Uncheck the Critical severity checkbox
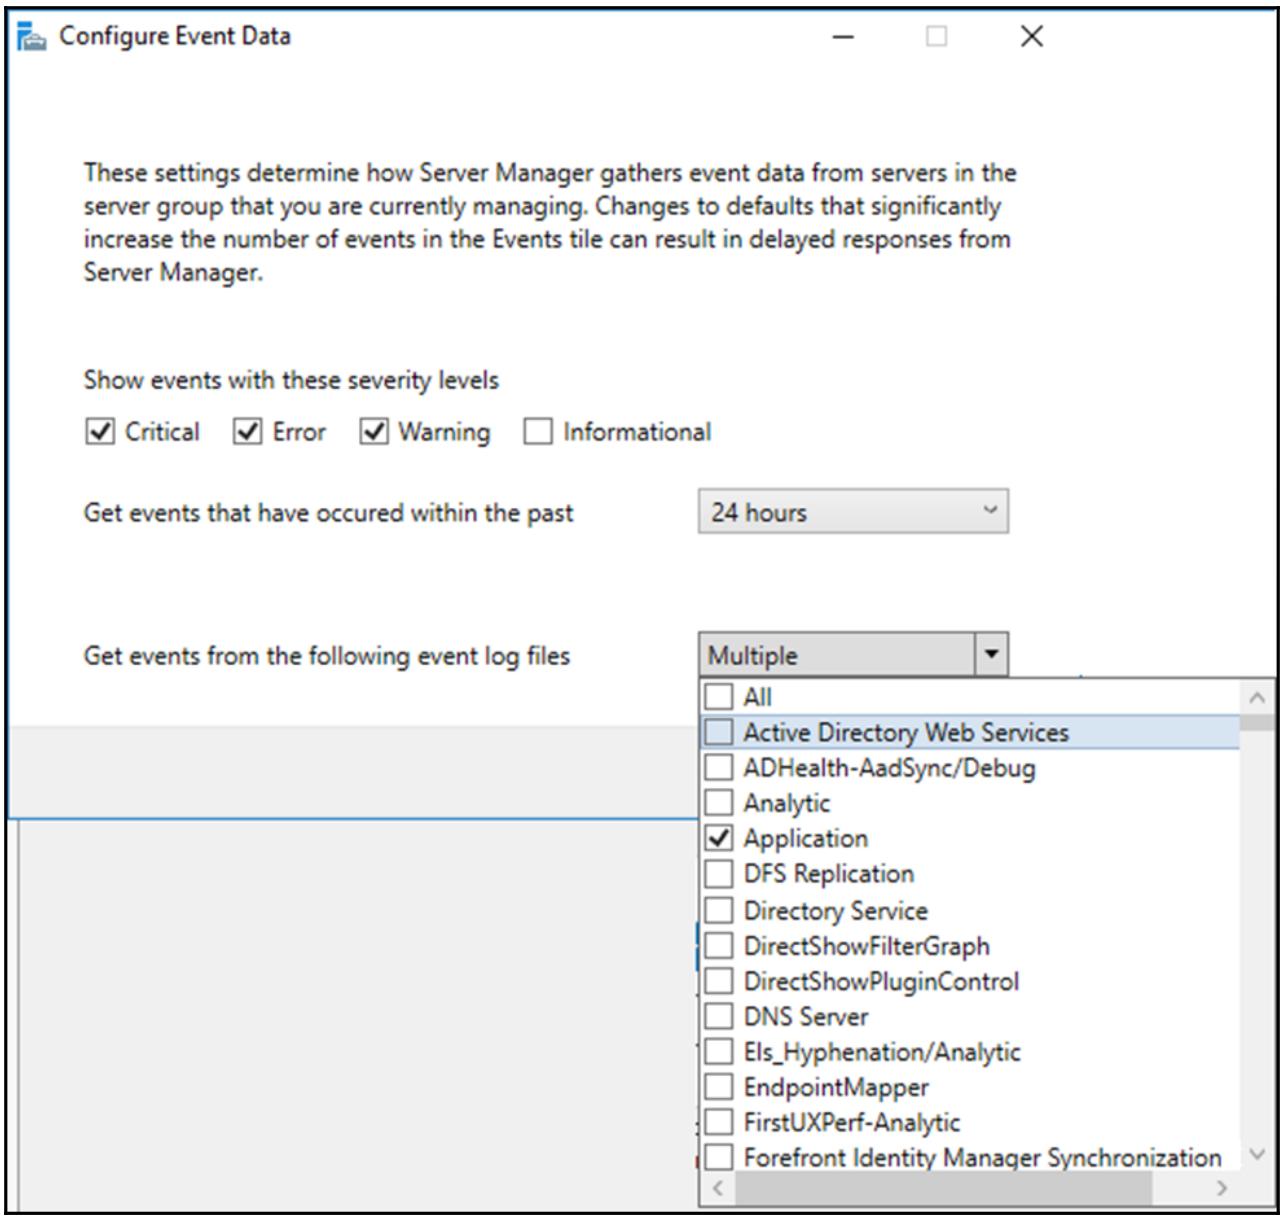This screenshot has height=1218, width=1284. [100, 432]
